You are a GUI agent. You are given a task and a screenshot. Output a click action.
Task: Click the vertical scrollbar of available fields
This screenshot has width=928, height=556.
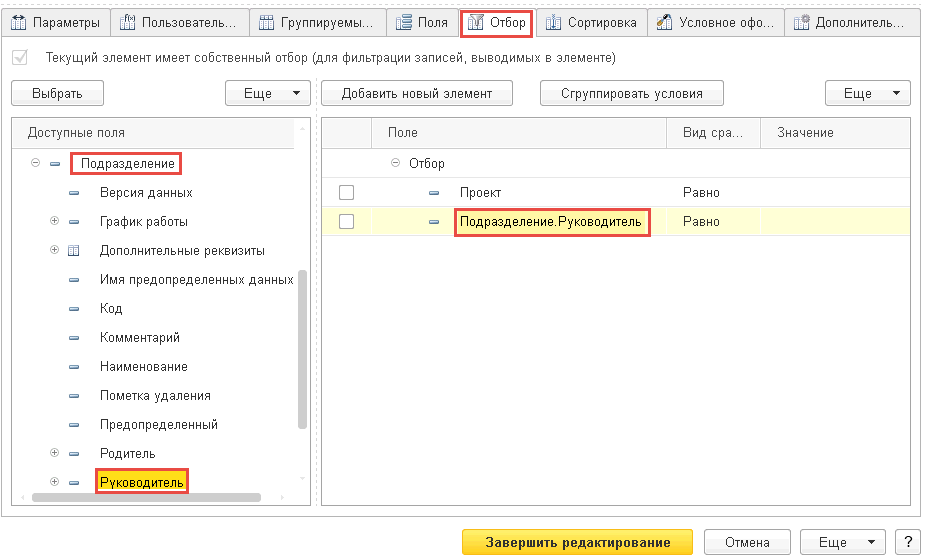tap(302, 349)
